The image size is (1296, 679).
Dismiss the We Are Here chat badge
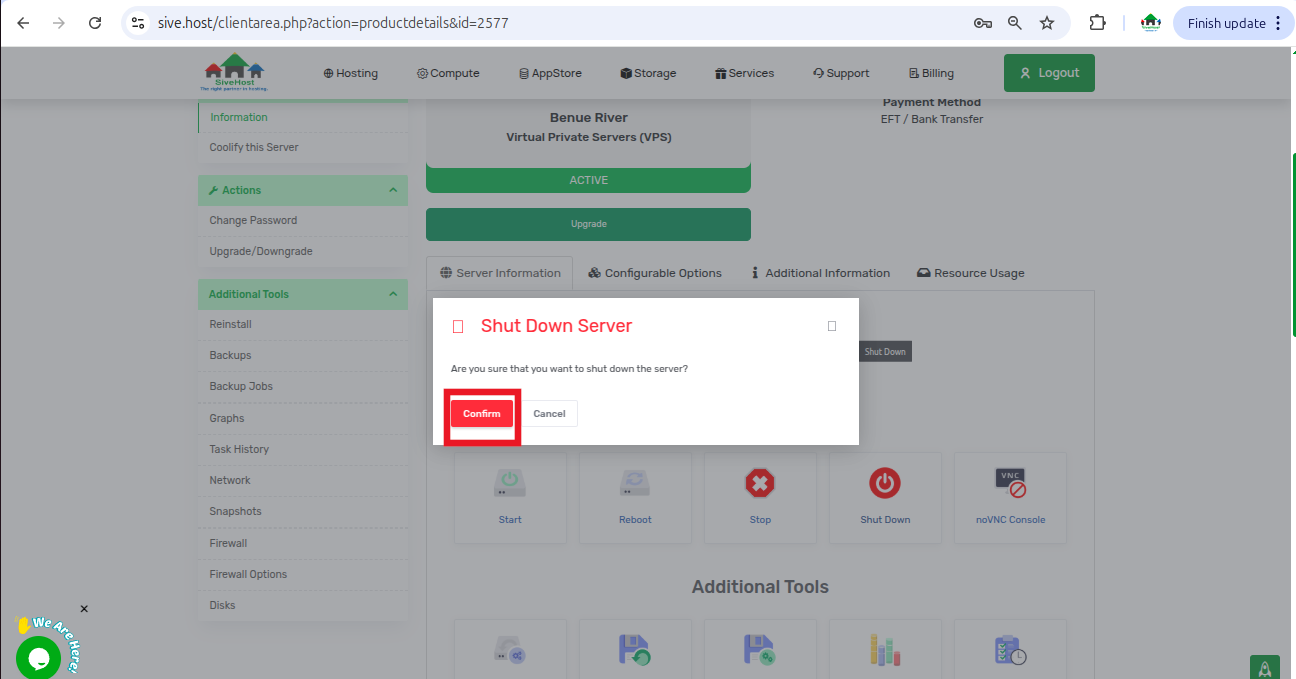tap(84, 609)
